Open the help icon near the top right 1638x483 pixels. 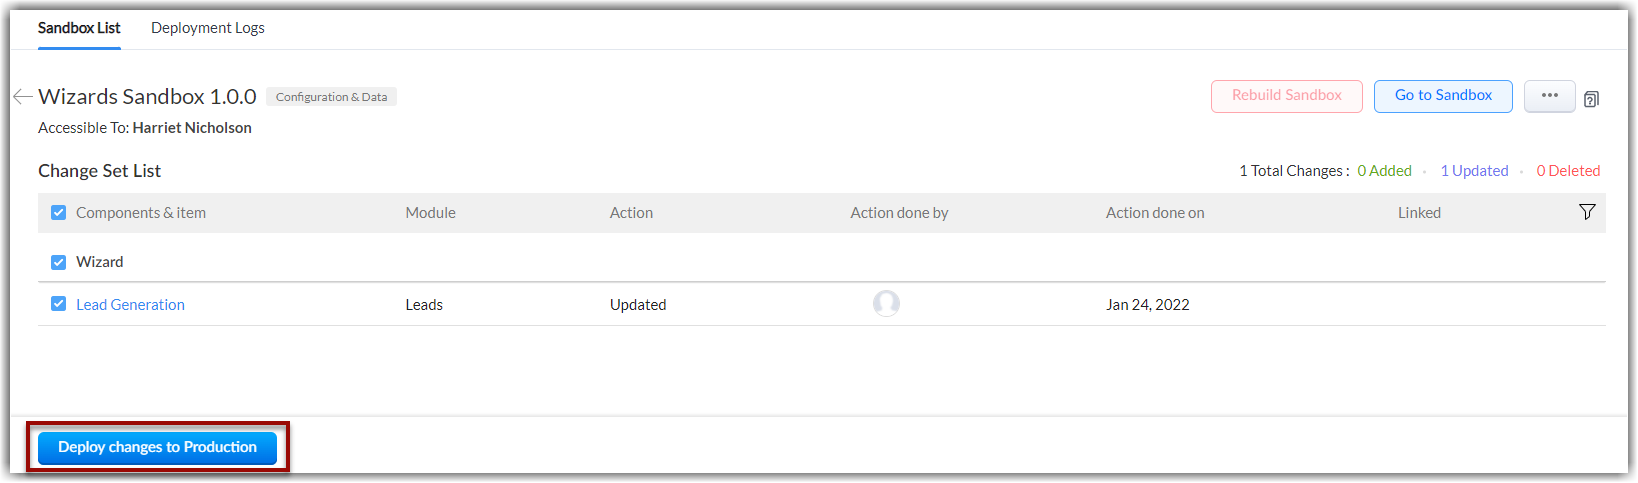point(1591,99)
